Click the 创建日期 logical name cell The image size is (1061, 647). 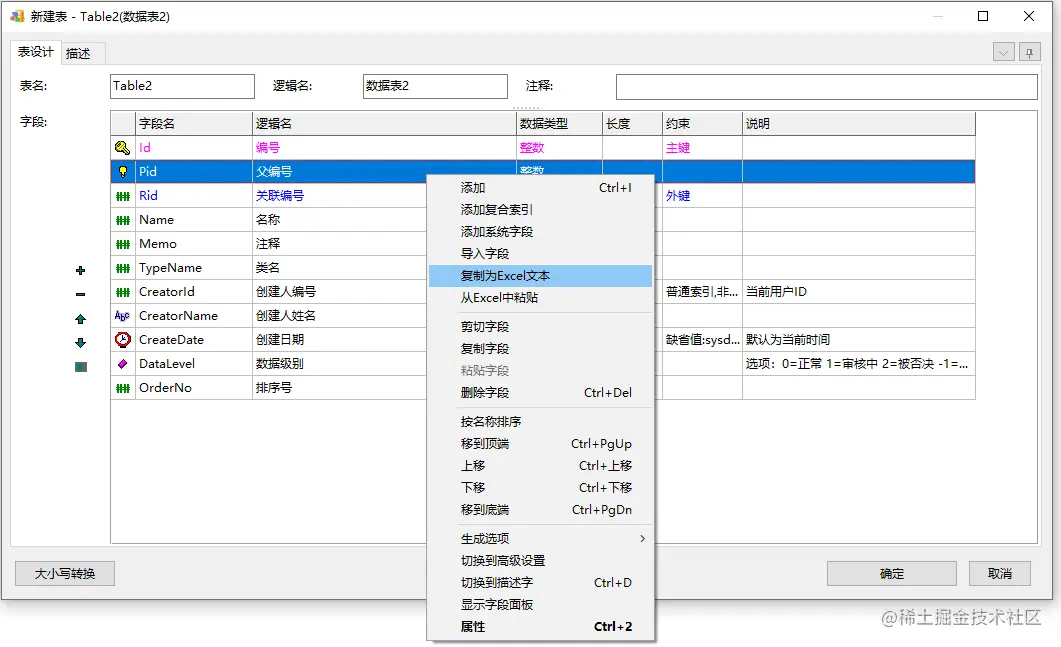point(339,340)
